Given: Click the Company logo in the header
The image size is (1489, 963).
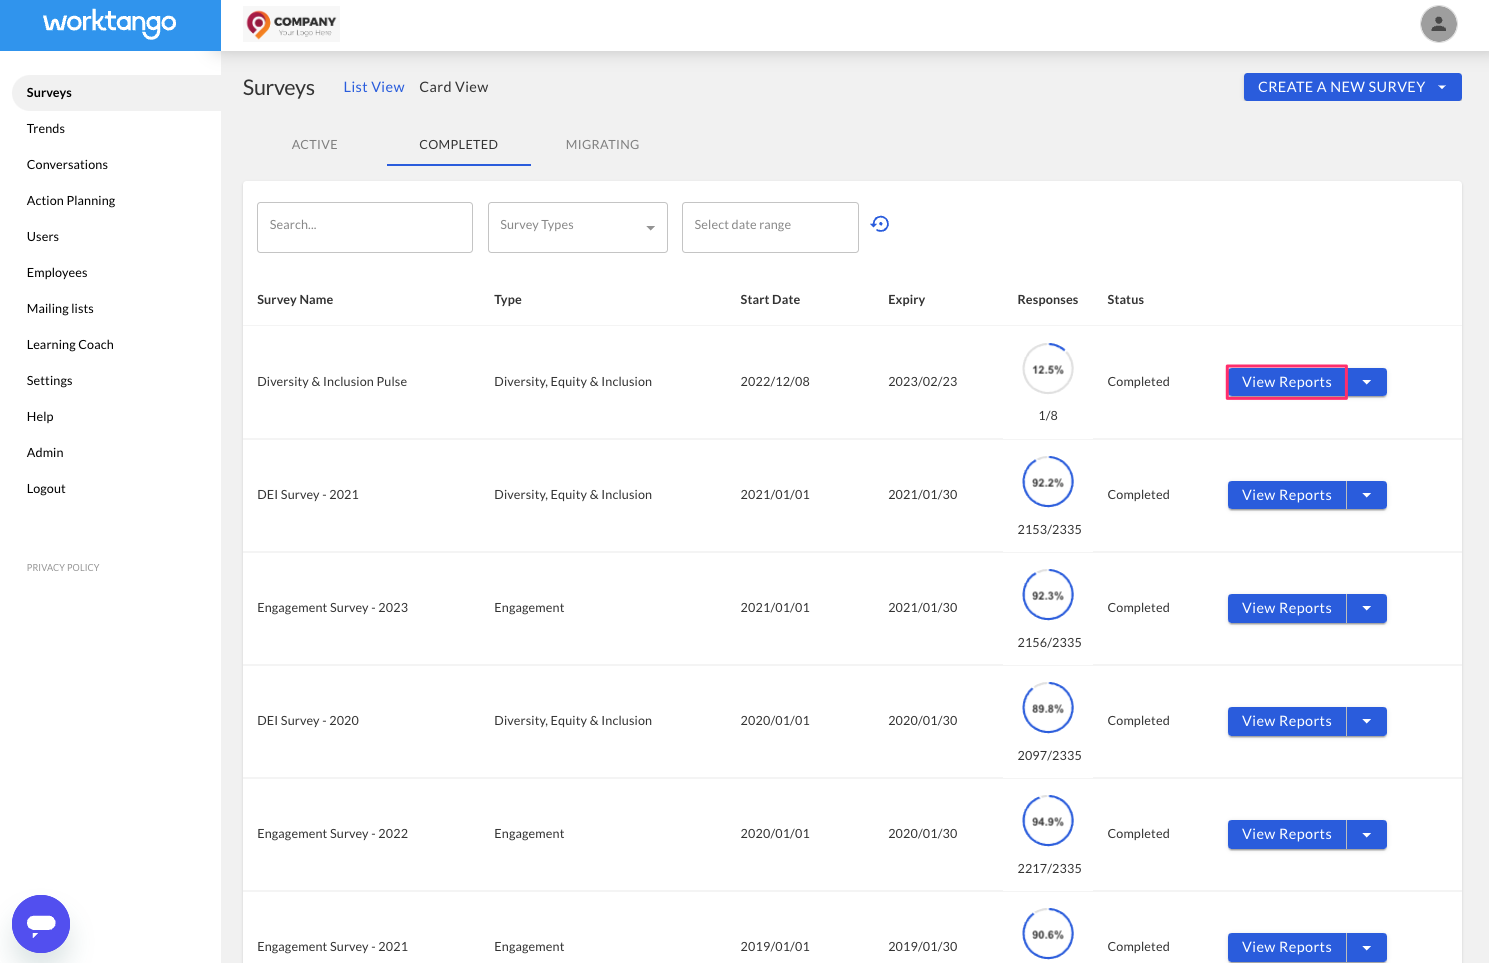Looking at the screenshot, I should (290, 24).
